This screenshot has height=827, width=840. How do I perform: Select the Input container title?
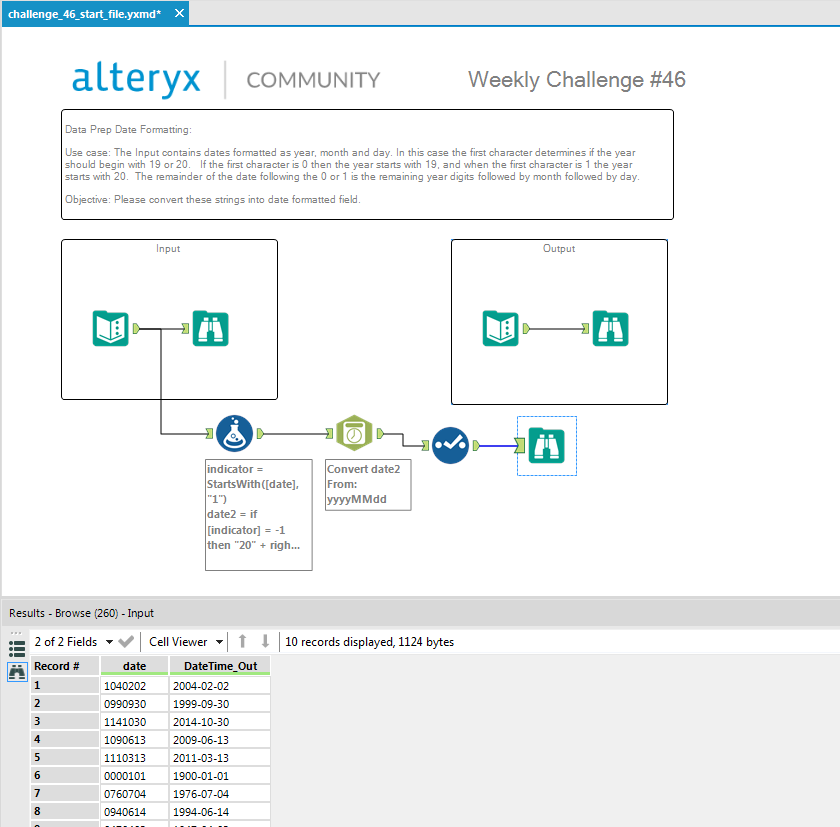pos(168,249)
